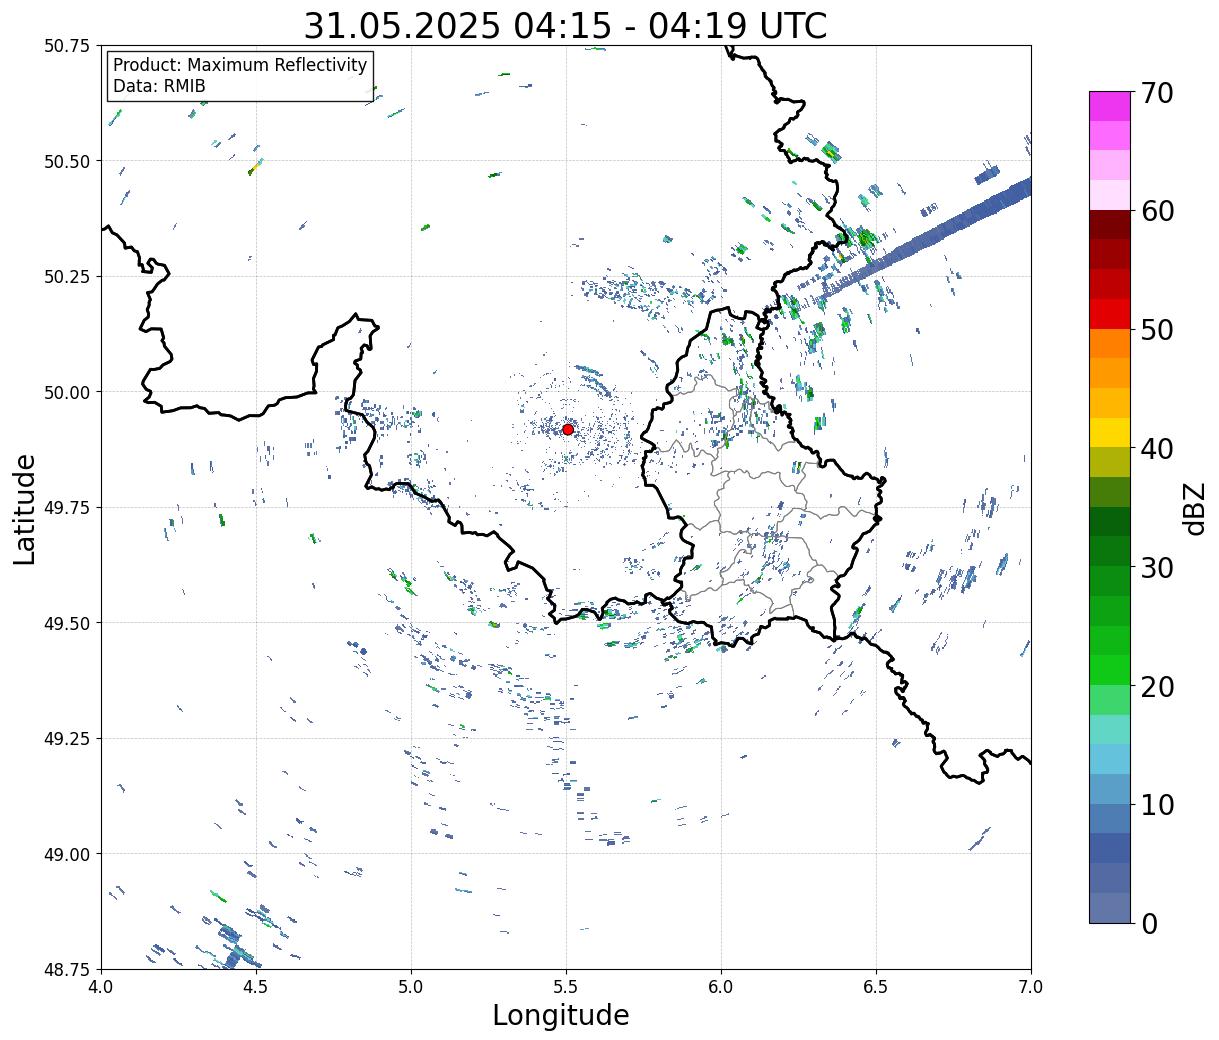The image size is (1219, 1040).
Task: Click the "Longitude" axis label
Action: (x=561, y=1016)
